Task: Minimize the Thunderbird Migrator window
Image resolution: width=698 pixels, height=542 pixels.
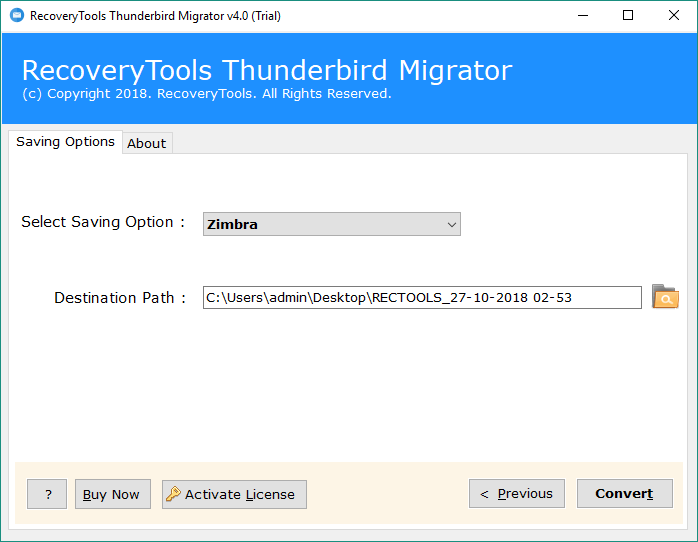Action: [583, 16]
